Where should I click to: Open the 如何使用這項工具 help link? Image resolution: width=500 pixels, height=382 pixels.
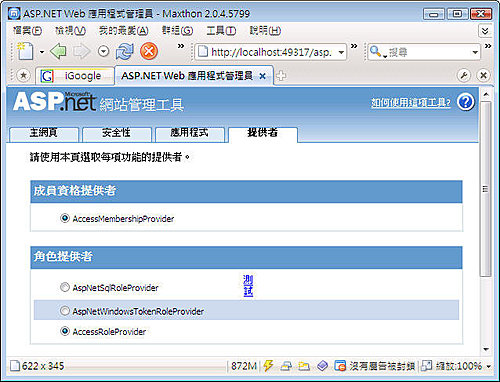pos(411,102)
